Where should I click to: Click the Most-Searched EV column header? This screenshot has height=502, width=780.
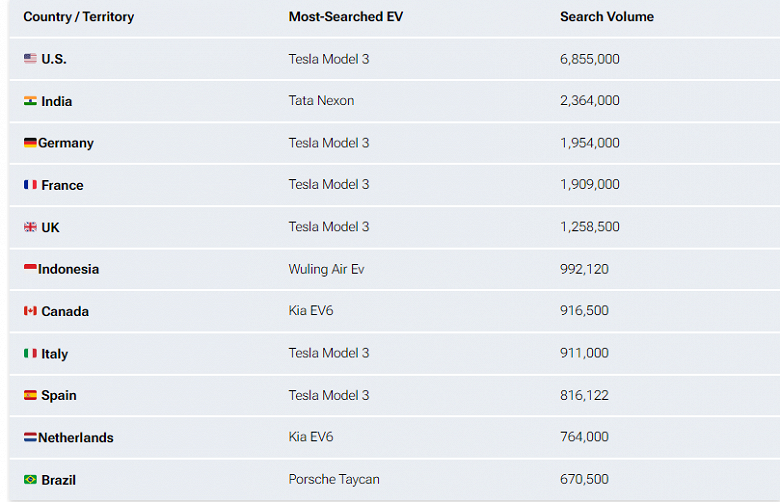click(x=345, y=17)
